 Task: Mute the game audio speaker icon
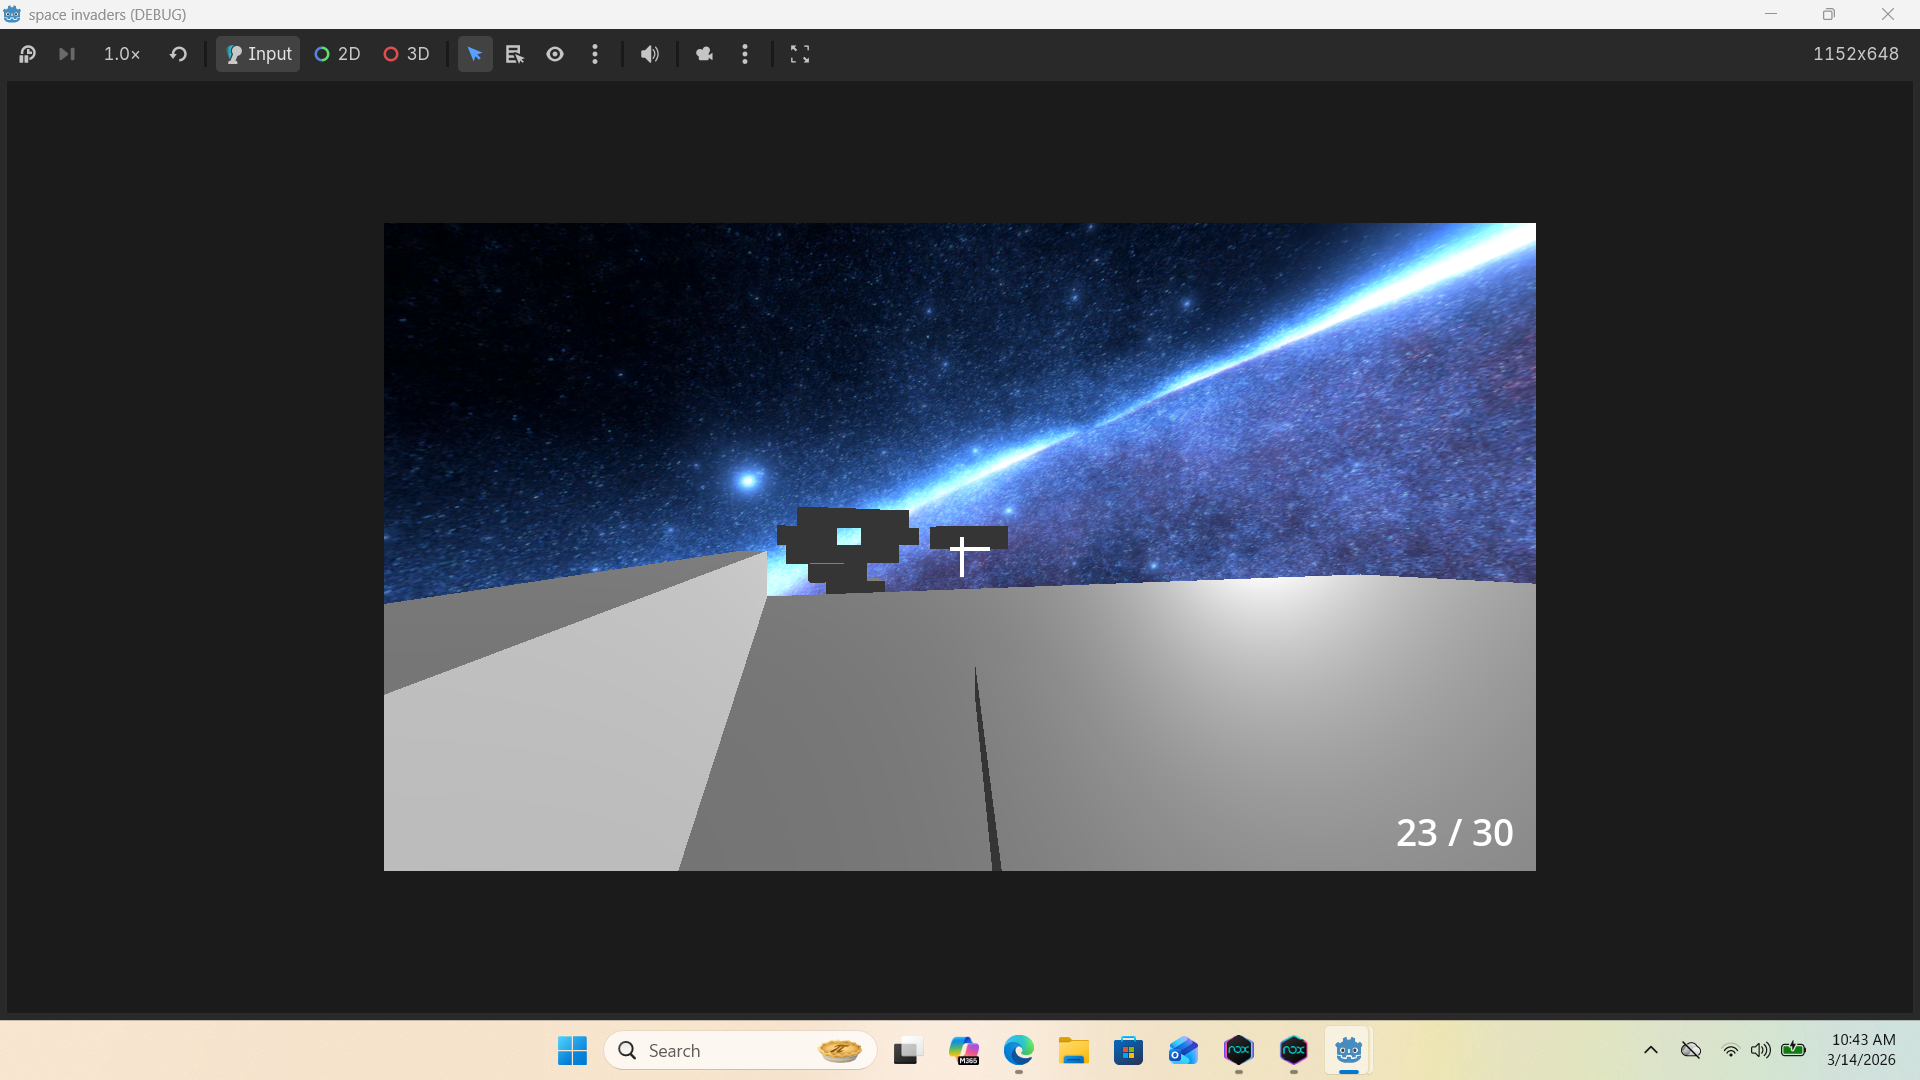coord(650,54)
